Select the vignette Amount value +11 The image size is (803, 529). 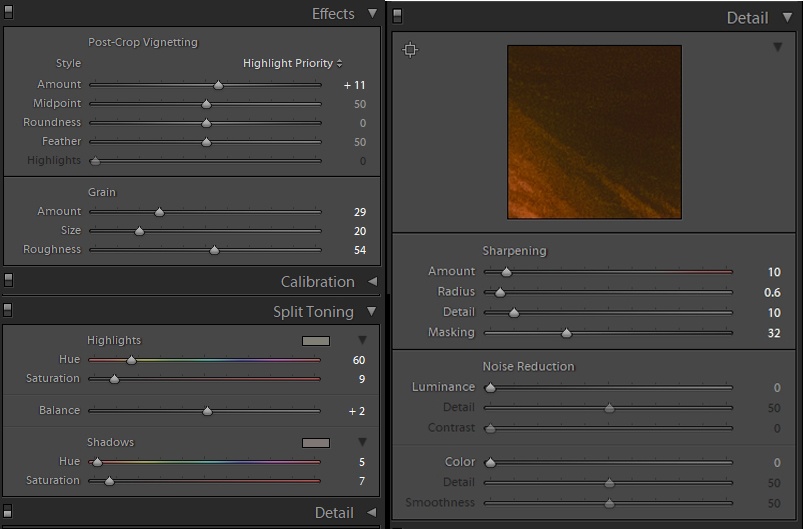(x=354, y=86)
